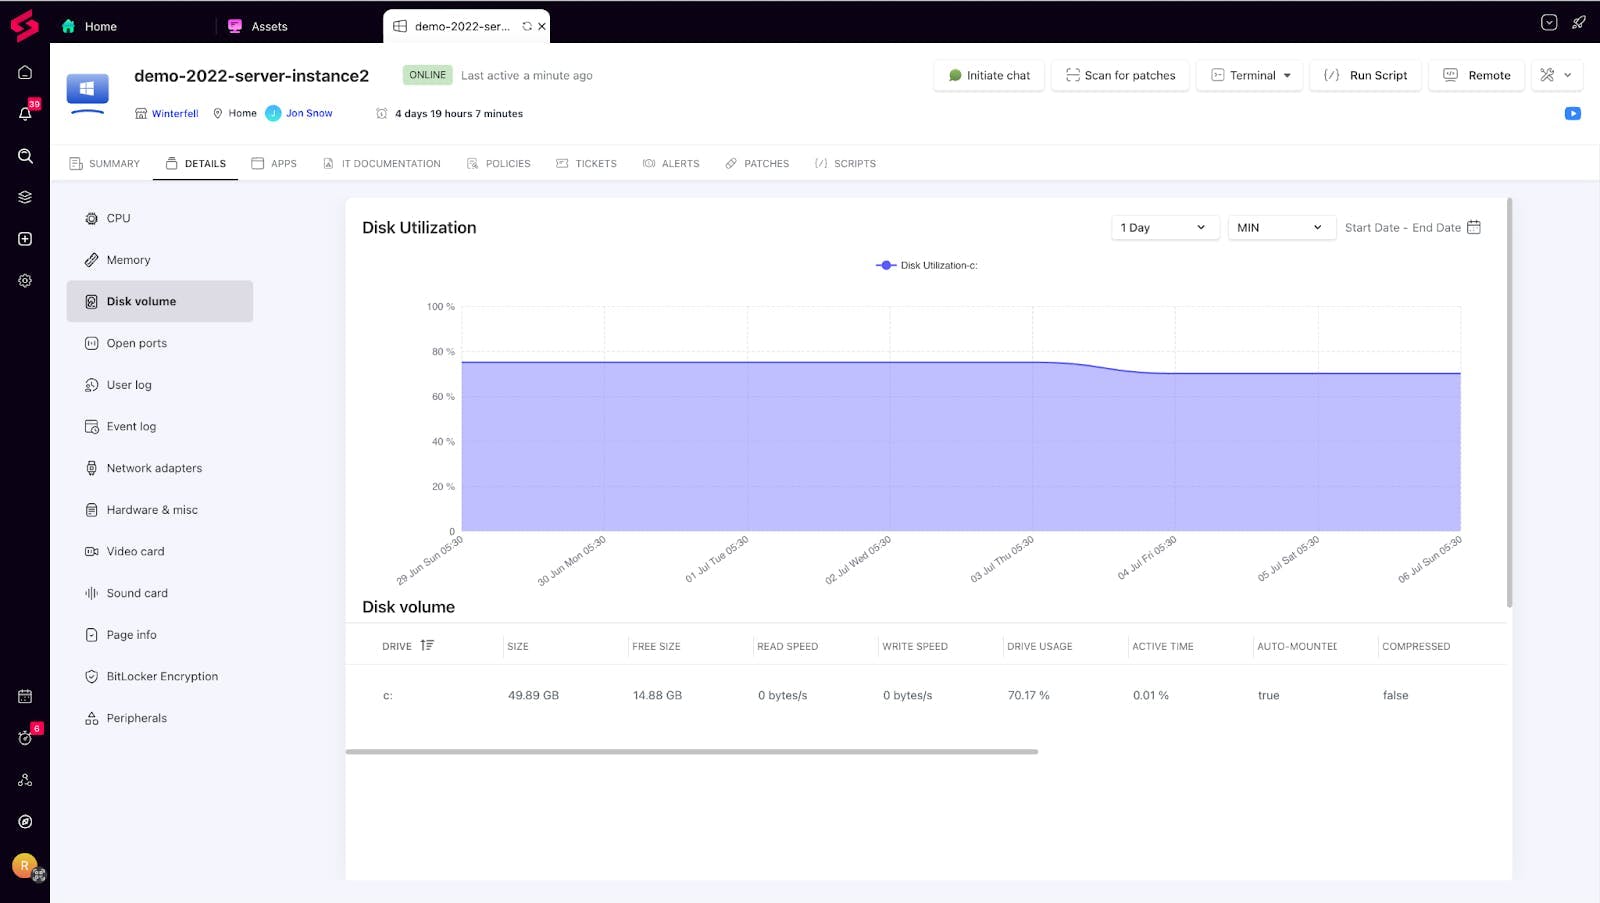The height and width of the screenshot is (903, 1600).
Task: Click the checkmark box icon at top right
Action: tap(1549, 22)
